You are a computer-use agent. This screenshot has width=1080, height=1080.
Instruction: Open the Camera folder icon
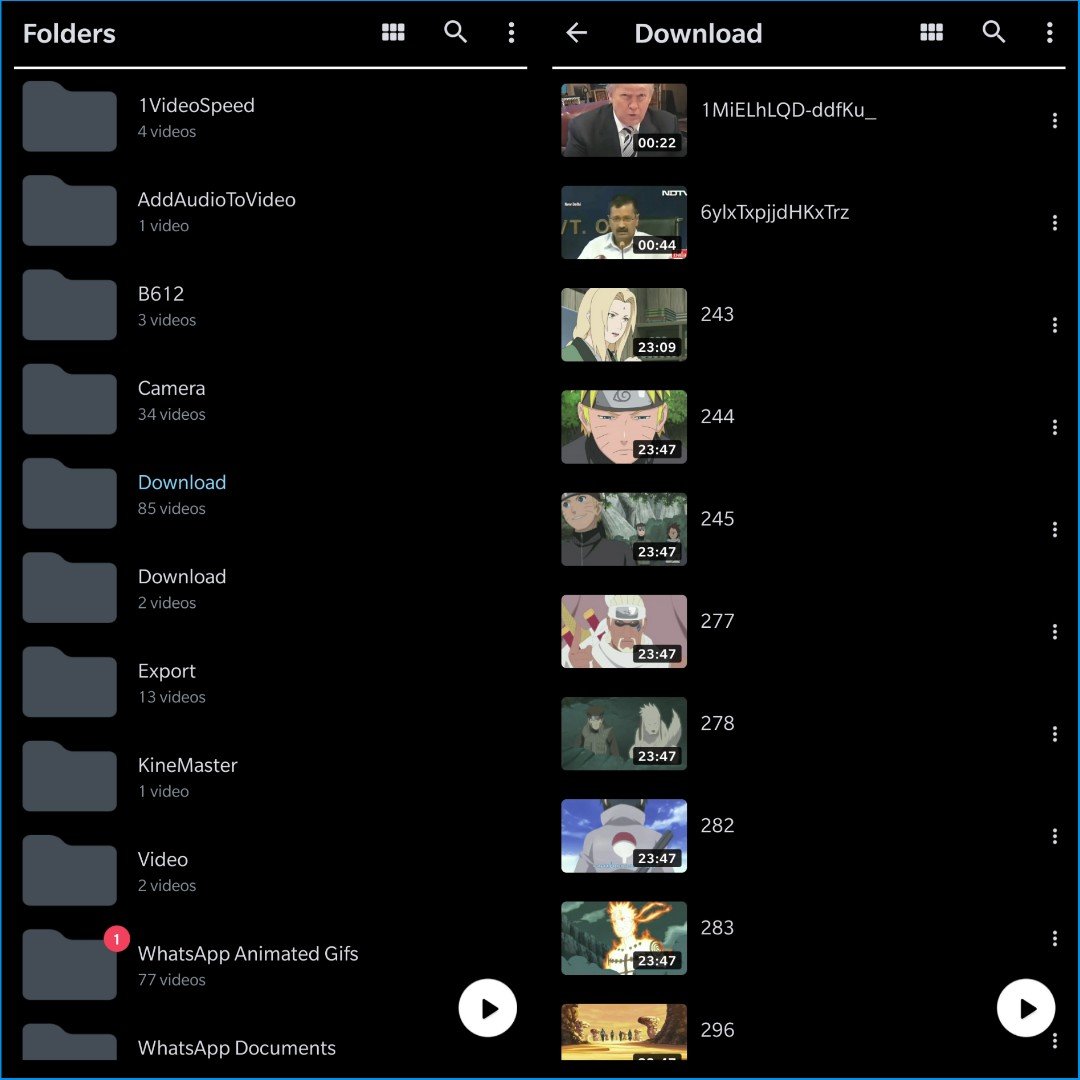pyautogui.click(x=70, y=399)
